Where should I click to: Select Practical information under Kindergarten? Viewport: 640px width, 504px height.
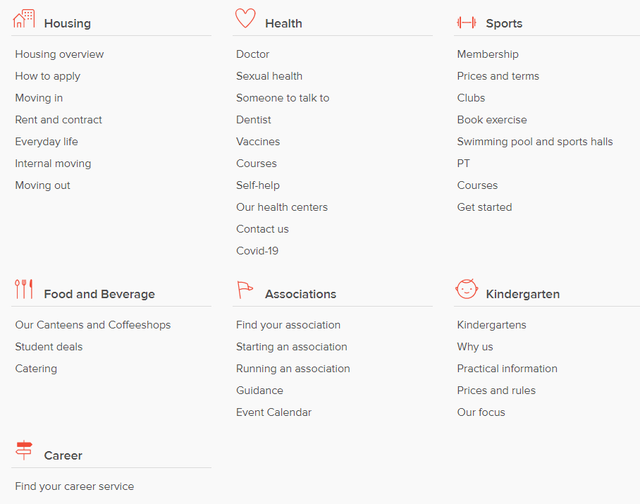[x=507, y=369]
